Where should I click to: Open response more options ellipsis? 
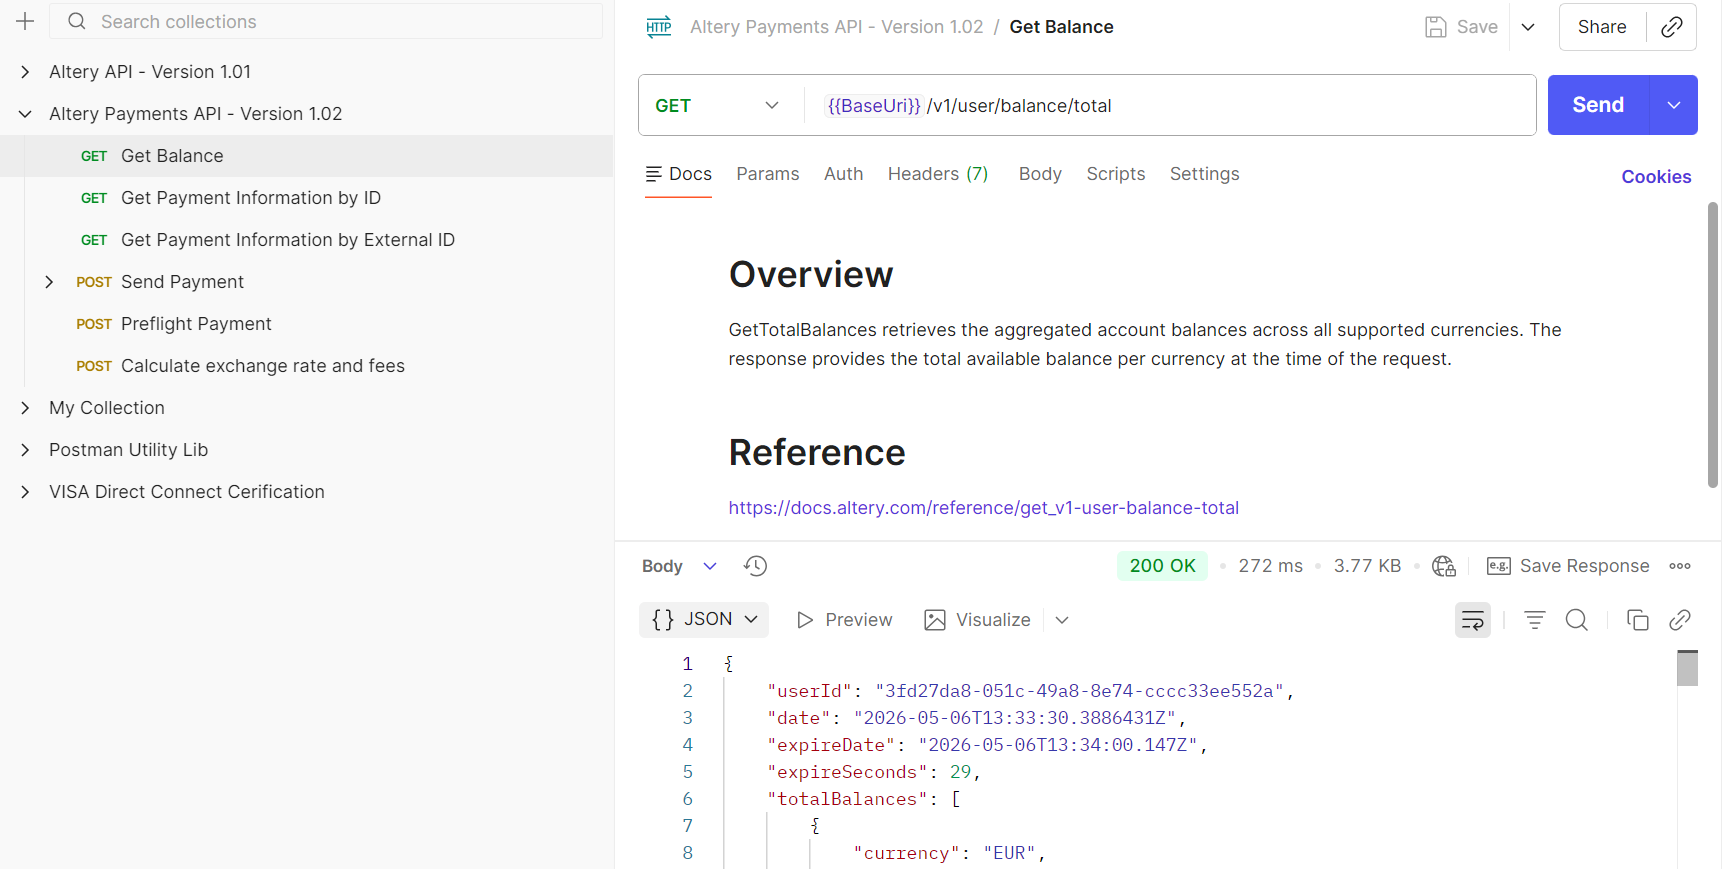[1680, 566]
